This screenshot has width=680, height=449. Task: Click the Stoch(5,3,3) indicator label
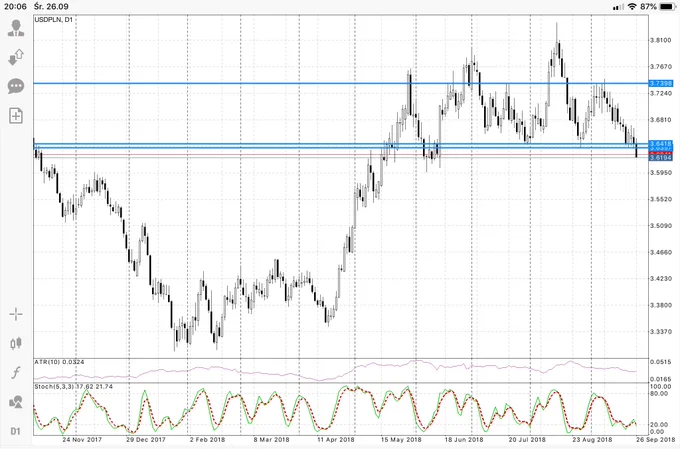[74, 386]
